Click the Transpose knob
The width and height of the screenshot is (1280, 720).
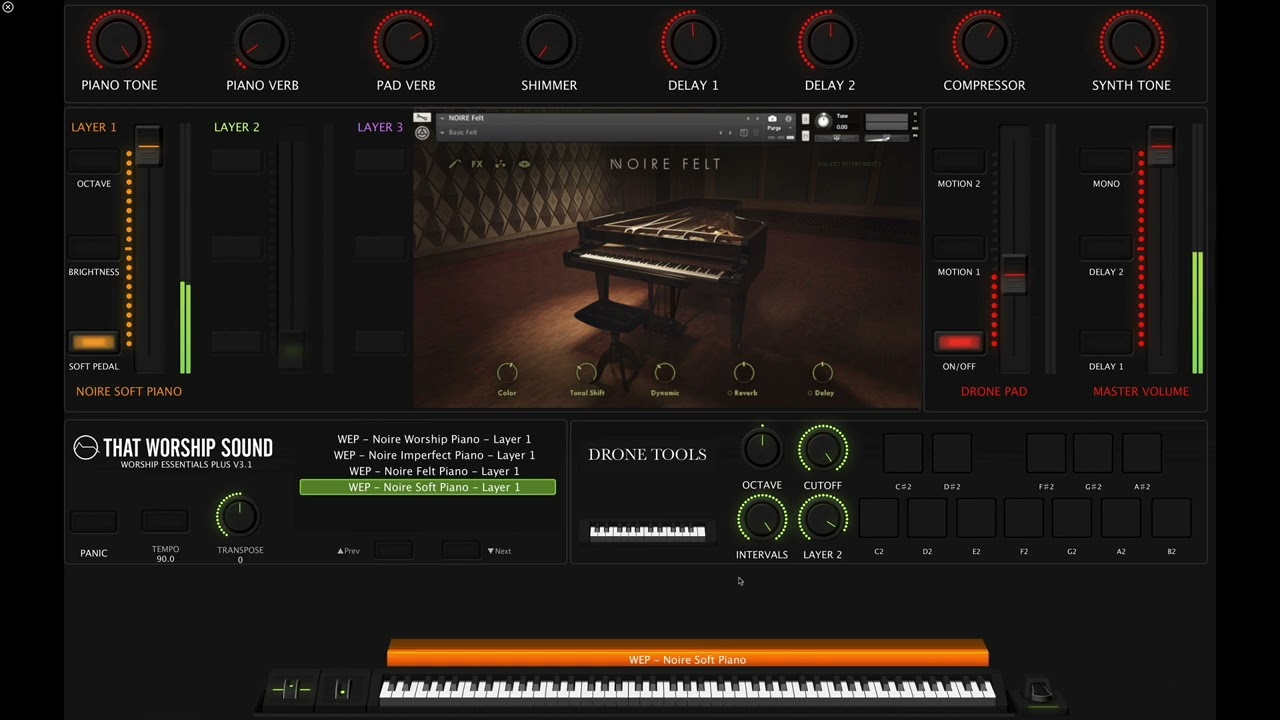click(239, 517)
